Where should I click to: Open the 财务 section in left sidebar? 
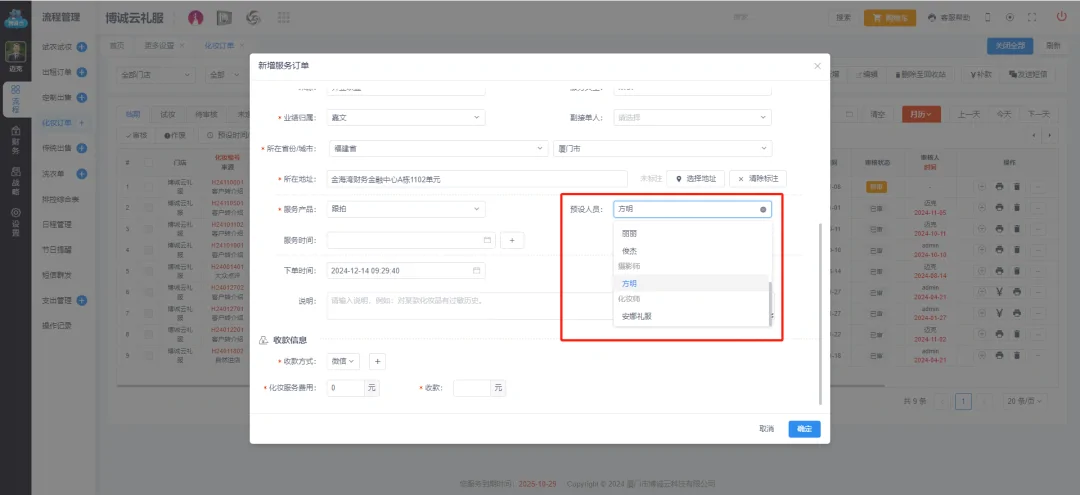point(15,140)
